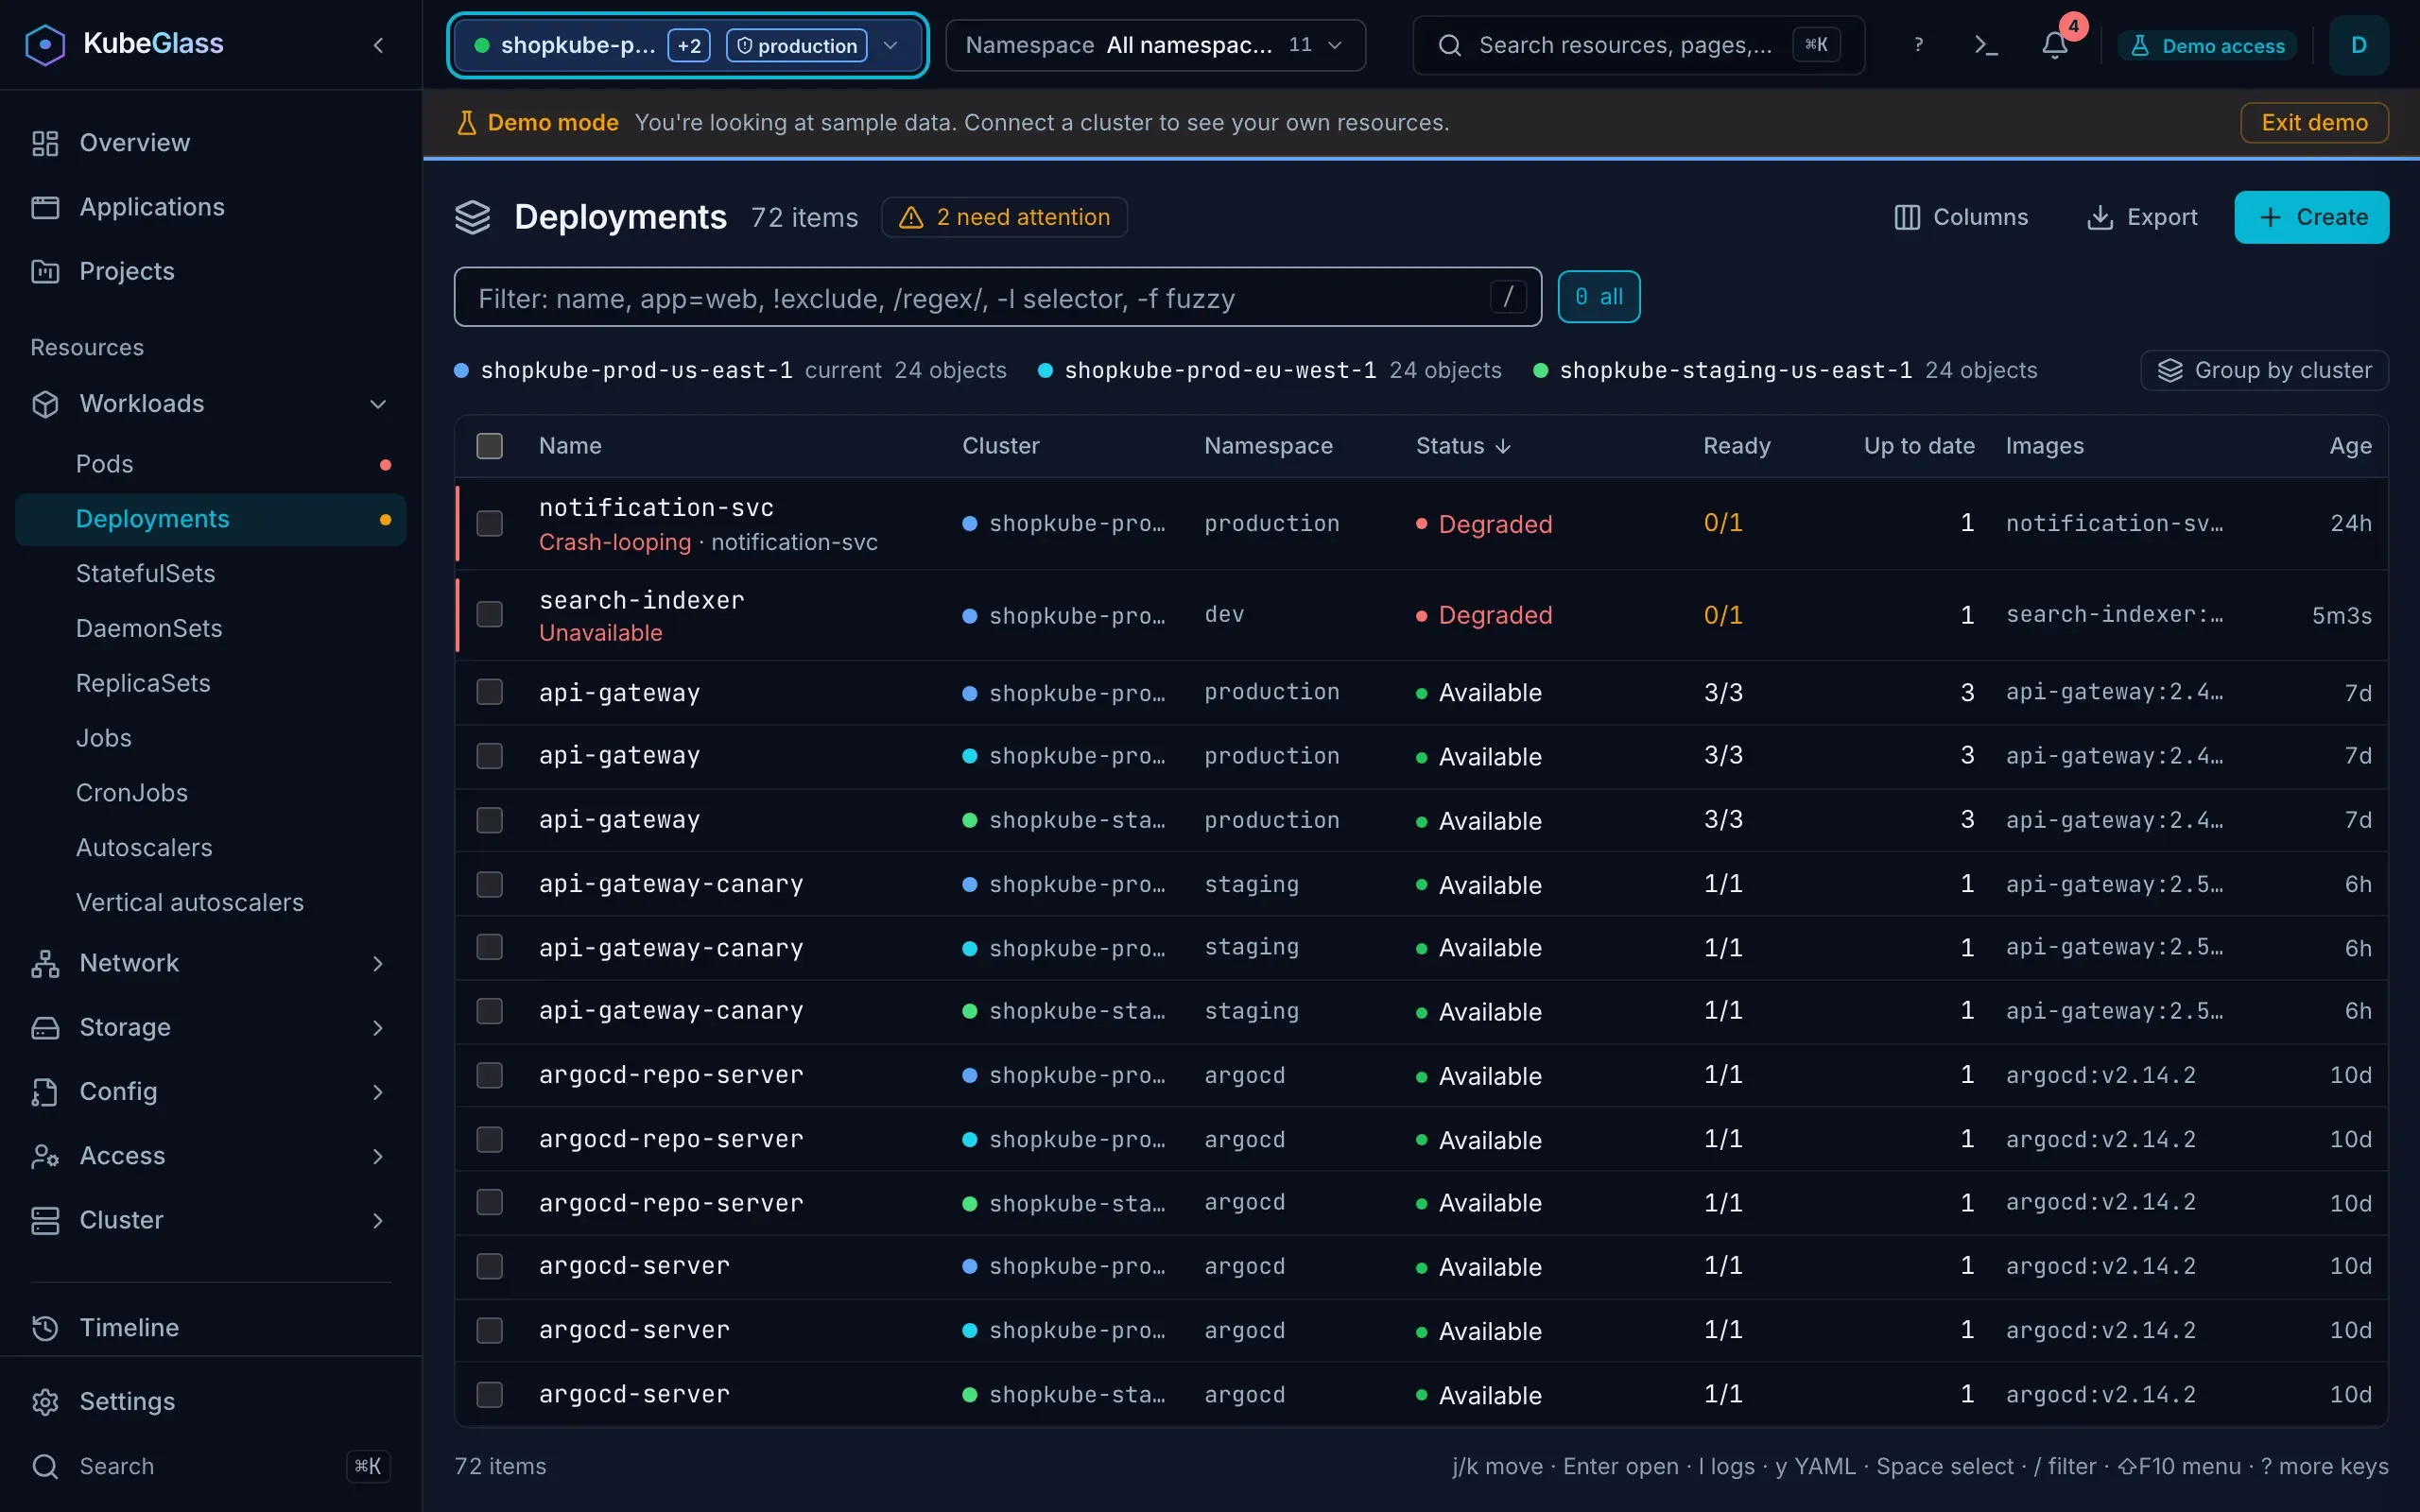Collapse the Workloads section chevron

pyautogui.click(x=378, y=404)
